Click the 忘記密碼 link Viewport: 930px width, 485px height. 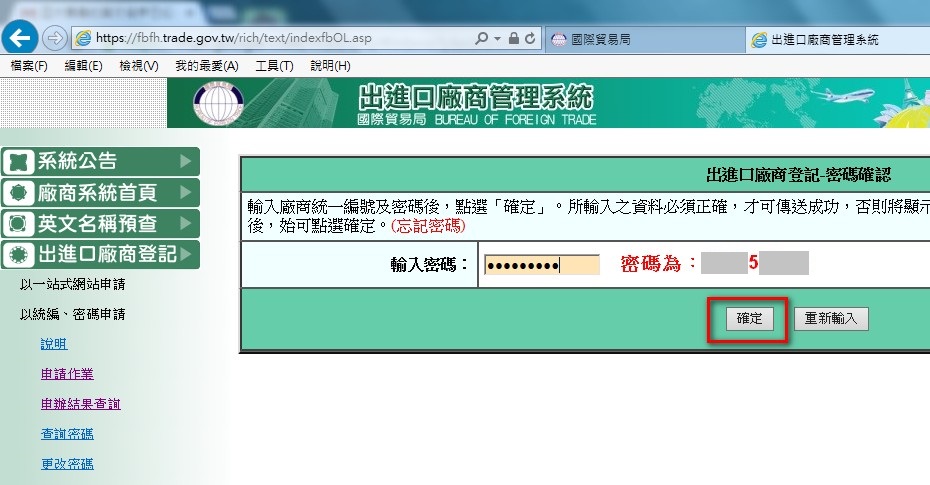[428, 226]
